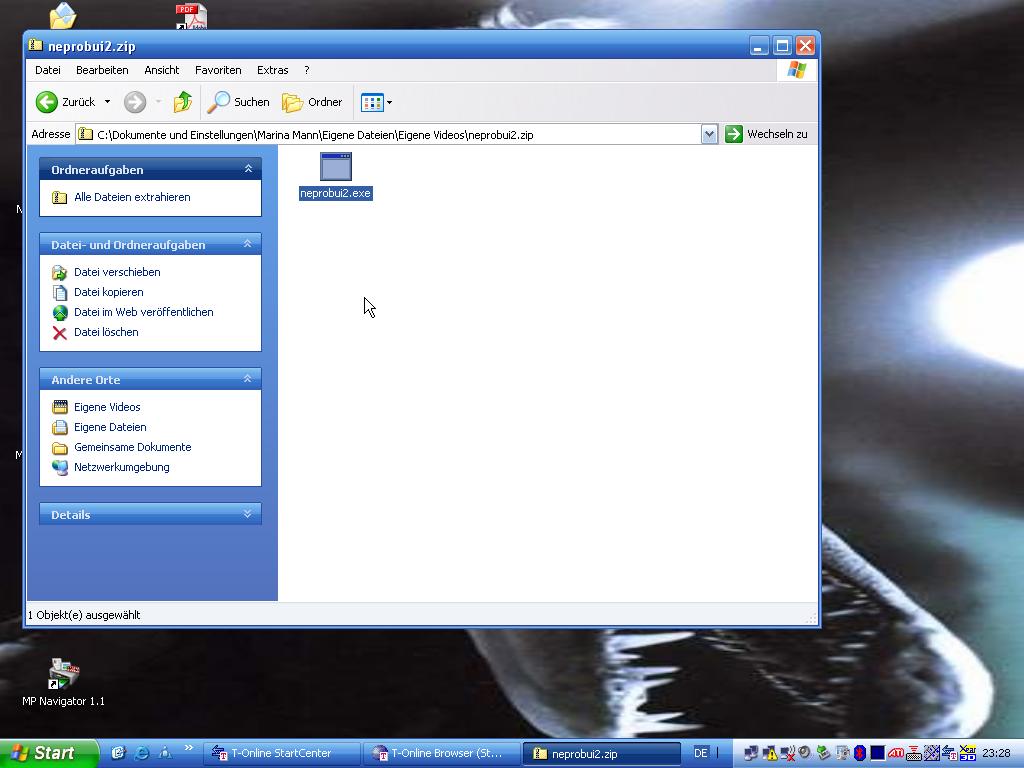Switch to T-Online StartCenter in taskbar
1024x768 pixels.
(x=280, y=753)
